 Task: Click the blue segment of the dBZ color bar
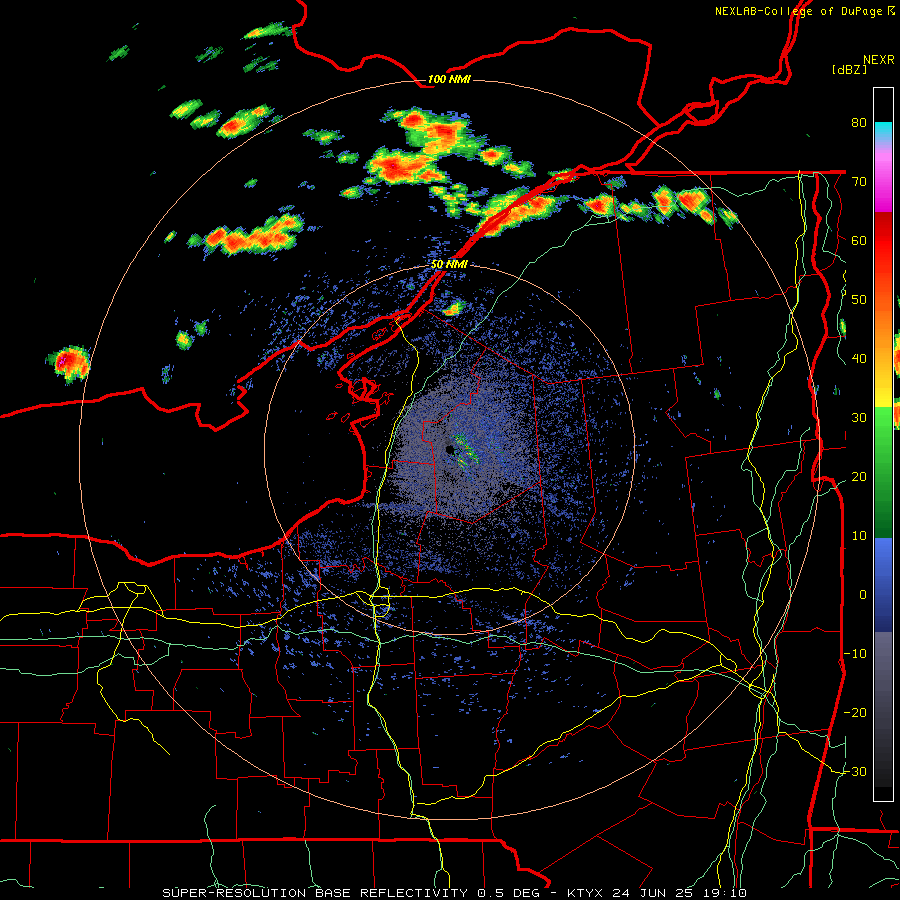coord(883,584)
